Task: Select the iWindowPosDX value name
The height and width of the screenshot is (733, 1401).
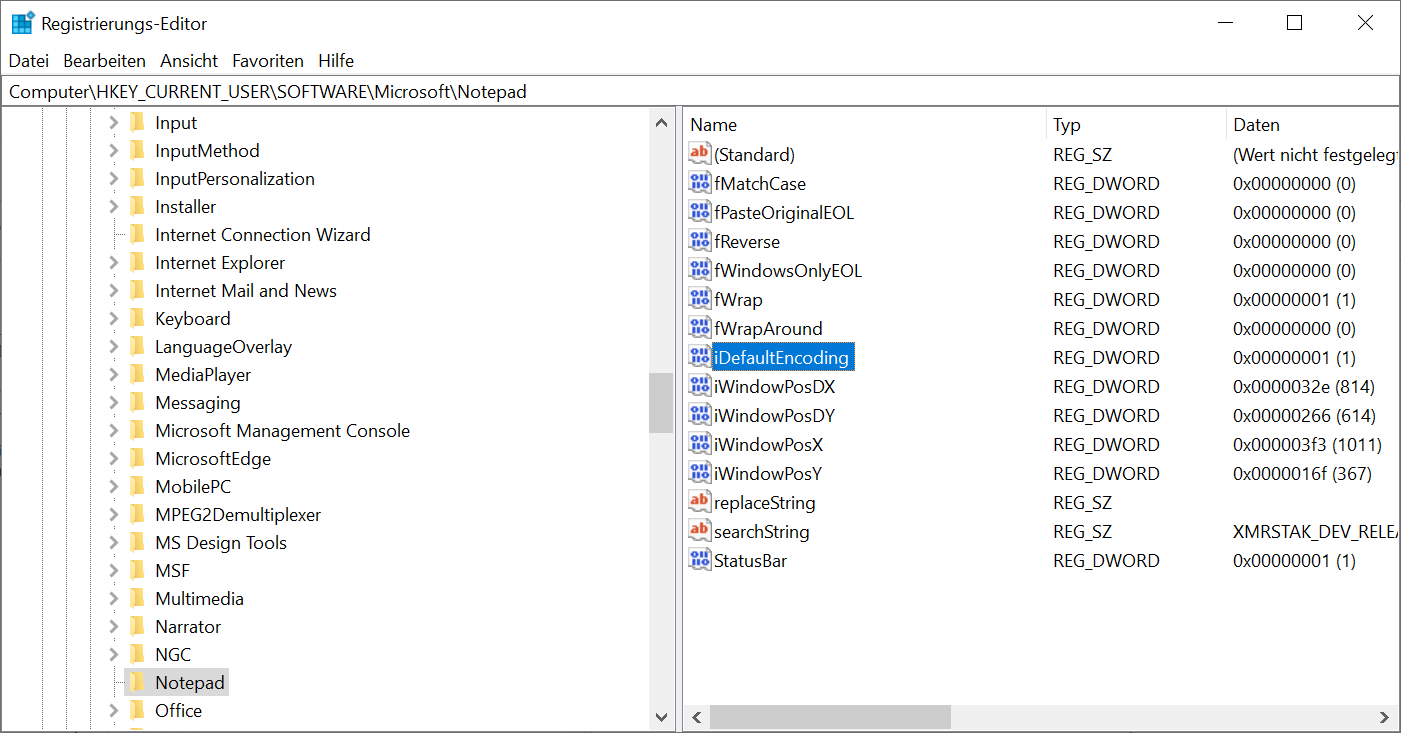Action: (774, 386)
